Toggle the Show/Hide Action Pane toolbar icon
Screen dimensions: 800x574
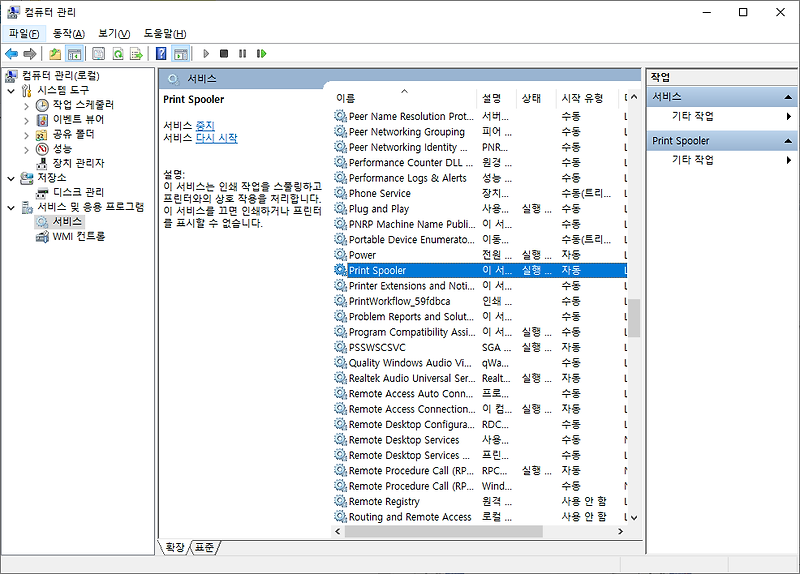click(x=181, y=54)
